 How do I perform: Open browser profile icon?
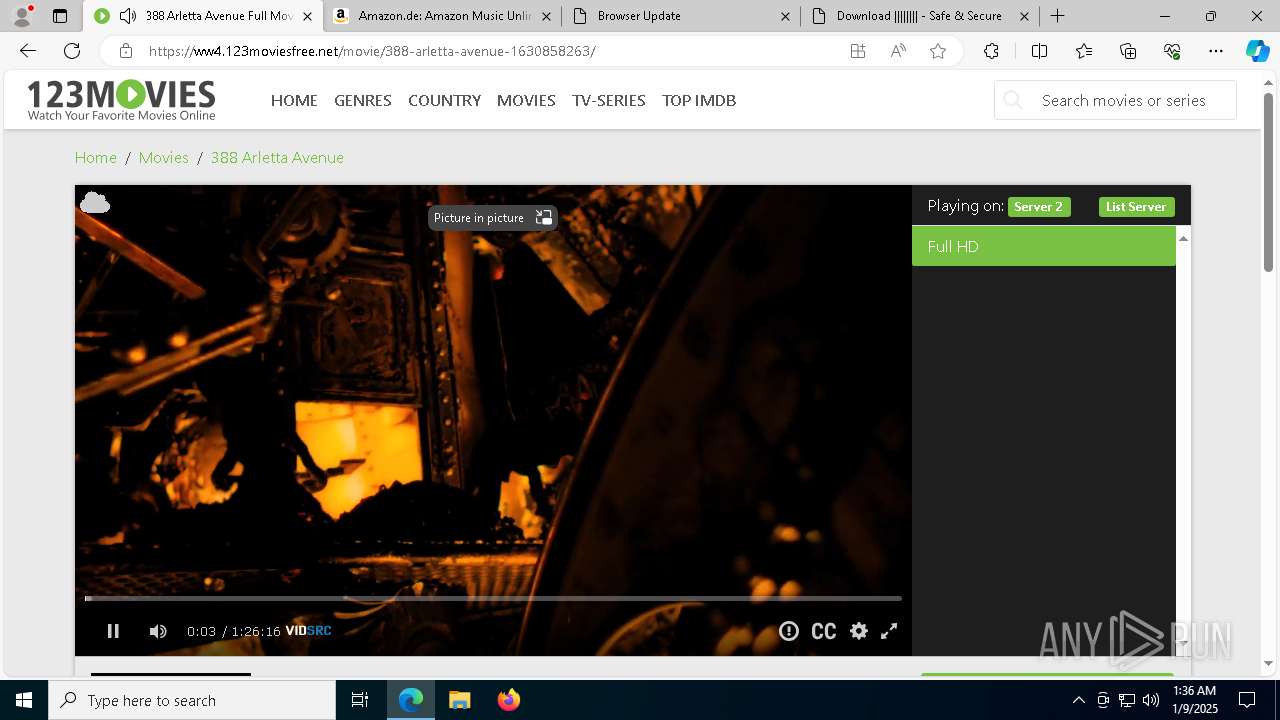pos(21,16)
